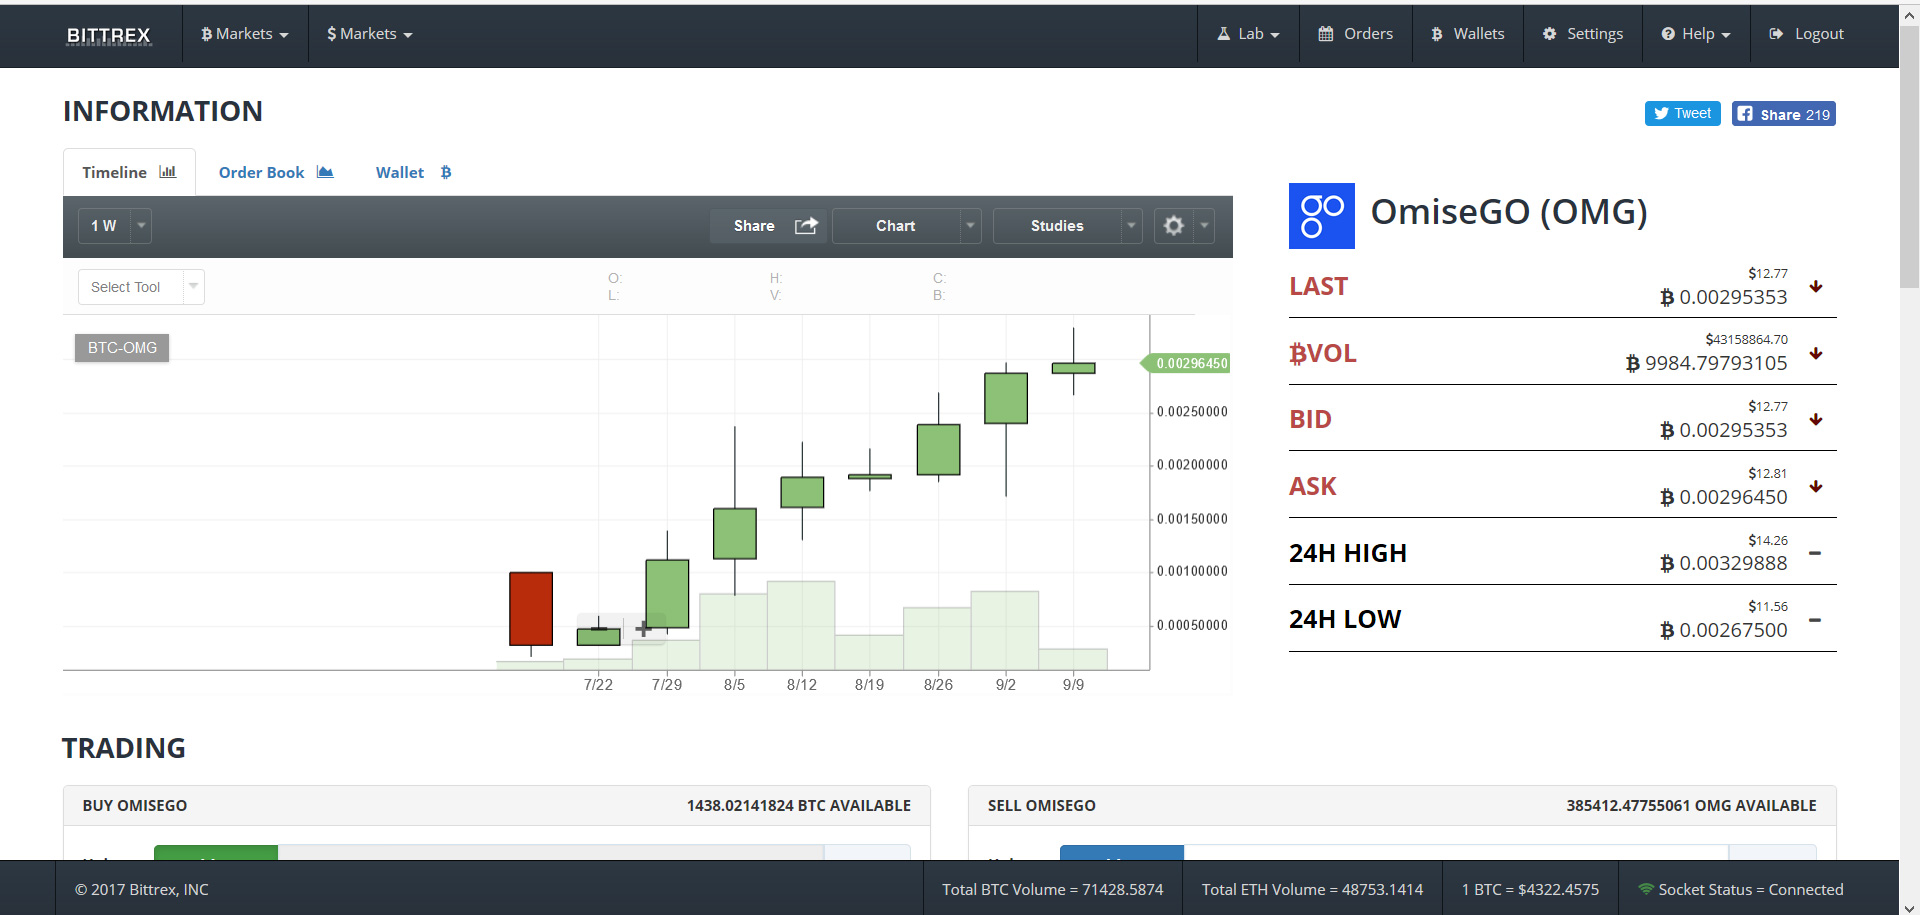This screenshot has width=1920, height=915.
Task: Open the Bitcoin Markets menu
Action: pyautogui.click(x=245, y=34)
